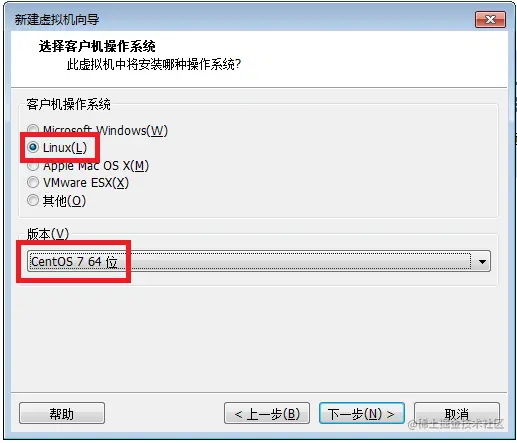Open the CentOS 7 64 位 combo box
This screenshot has width=517, height=443.
tap(259, 262)
